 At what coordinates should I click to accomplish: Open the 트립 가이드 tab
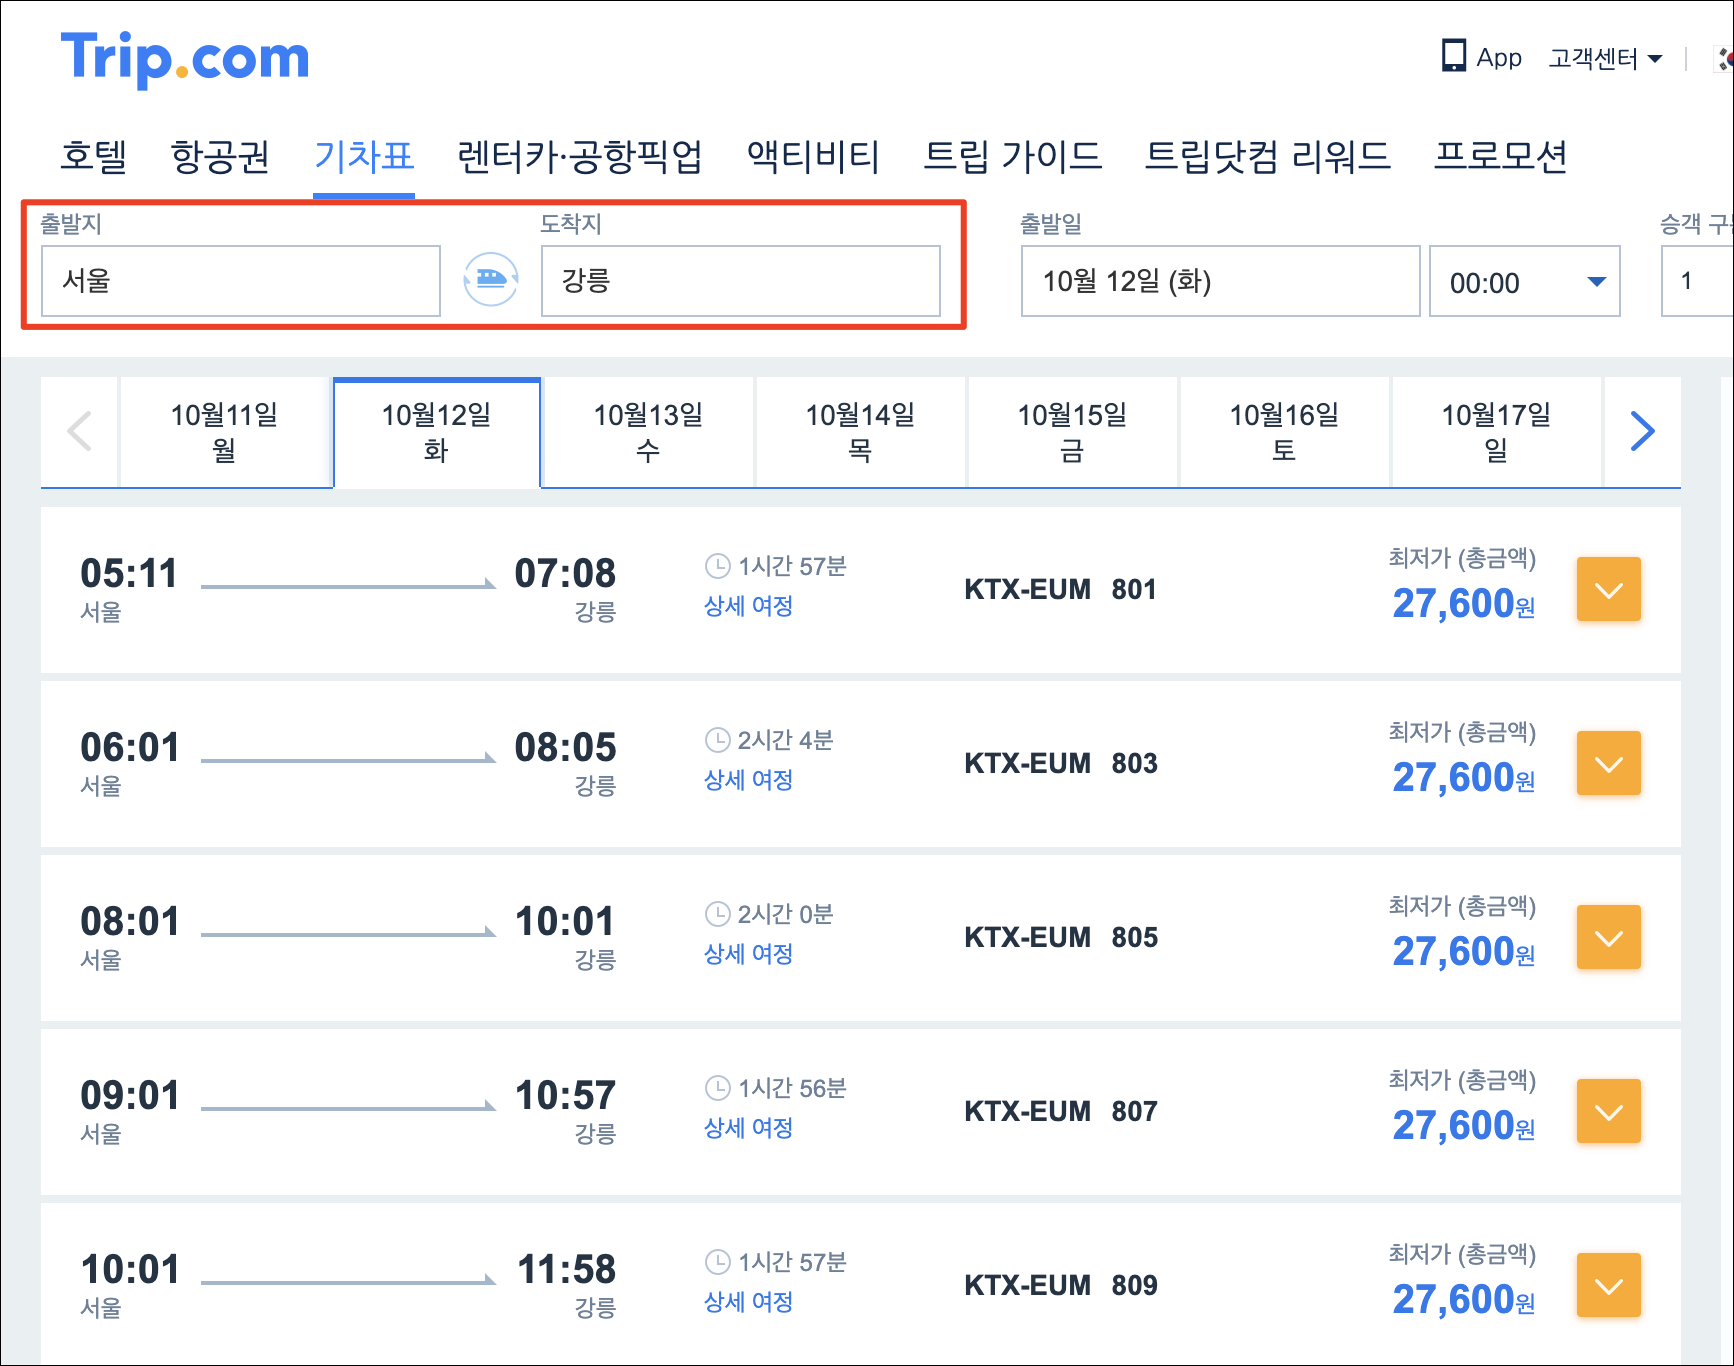pyautogui.click(x=1012, y=156)
